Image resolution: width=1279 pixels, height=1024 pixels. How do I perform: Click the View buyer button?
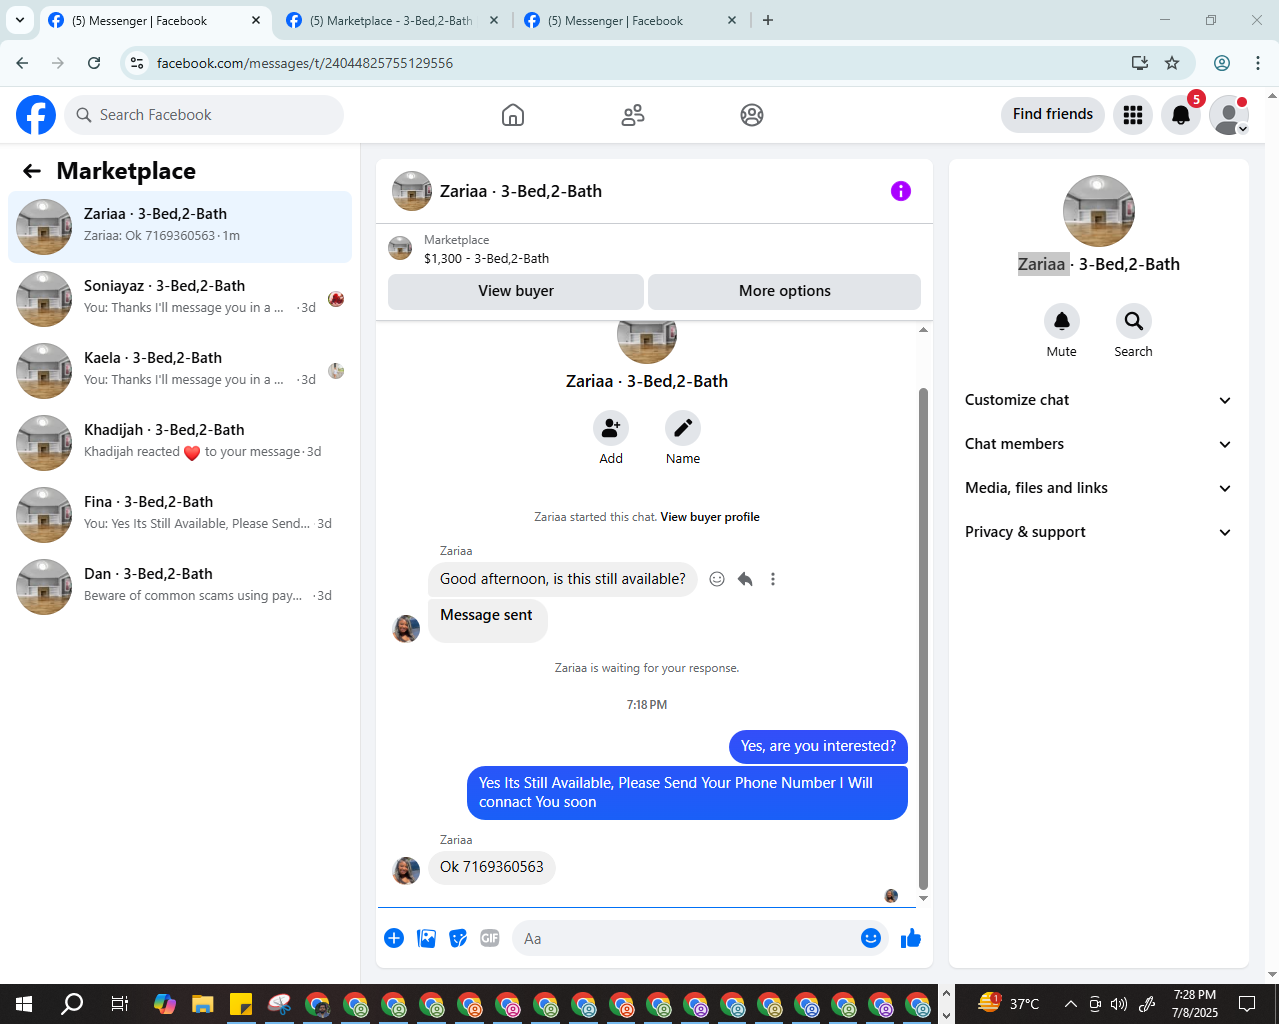point(516,291)
